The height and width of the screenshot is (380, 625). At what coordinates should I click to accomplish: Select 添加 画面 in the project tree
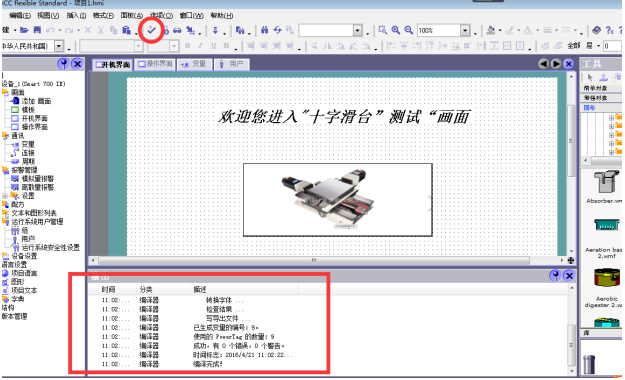(x=36, y=101)
